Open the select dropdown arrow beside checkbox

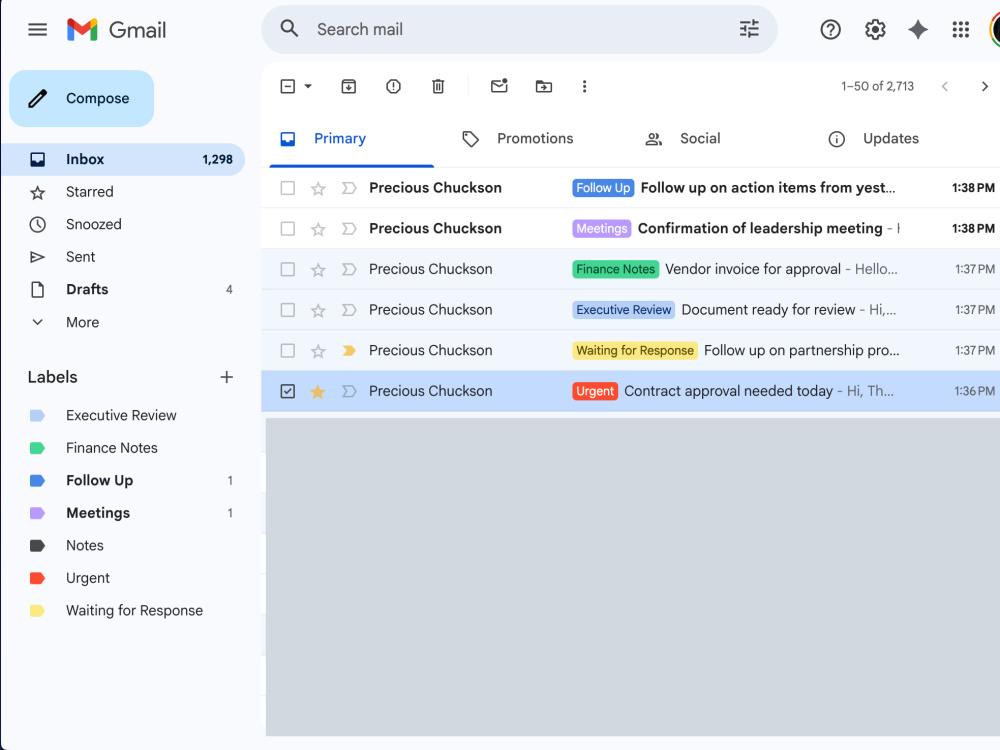(x=308, y=86)
